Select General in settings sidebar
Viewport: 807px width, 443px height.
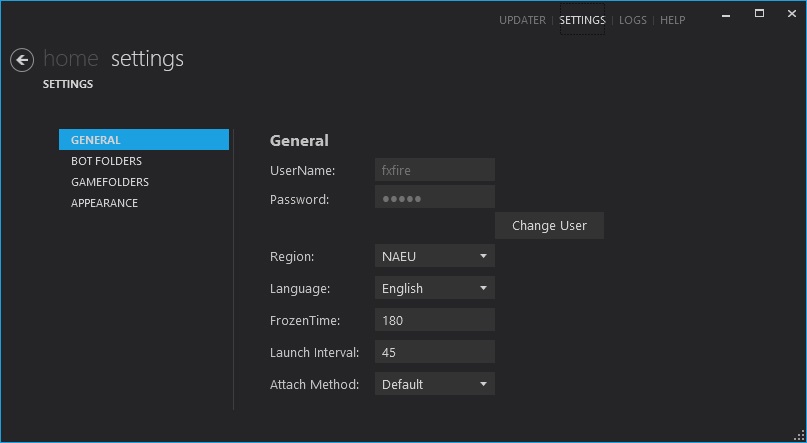click(144, 140)
